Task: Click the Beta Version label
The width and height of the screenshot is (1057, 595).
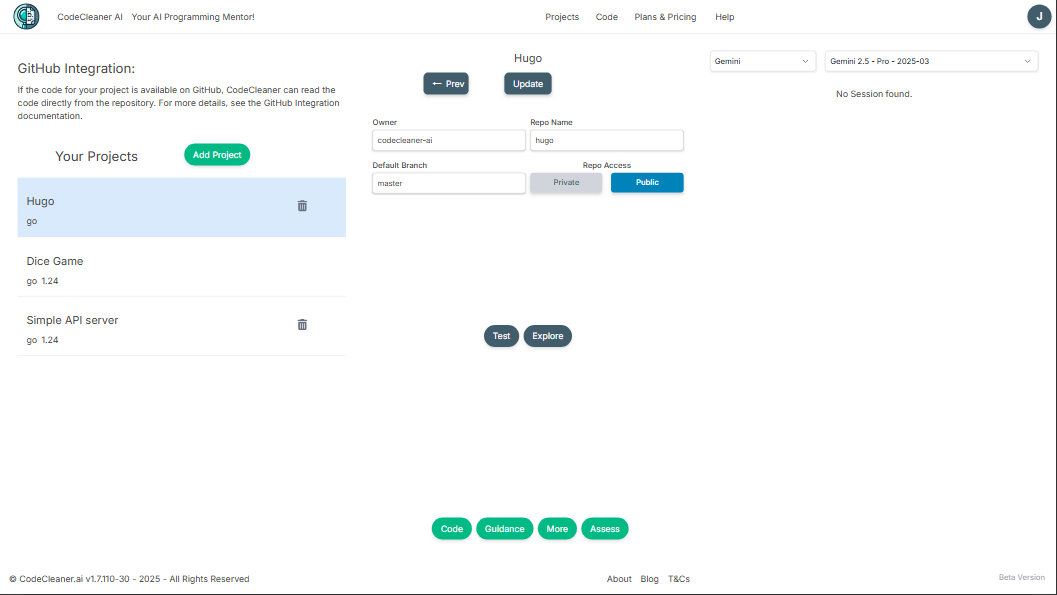Action: click(x=1021, y=577)
